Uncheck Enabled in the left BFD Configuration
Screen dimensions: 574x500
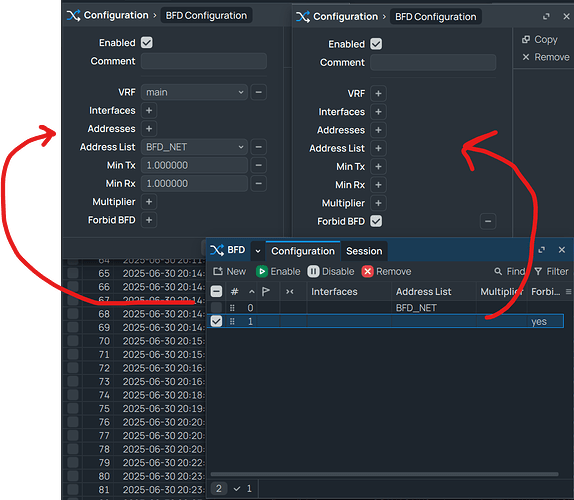(x=147, y=42)
